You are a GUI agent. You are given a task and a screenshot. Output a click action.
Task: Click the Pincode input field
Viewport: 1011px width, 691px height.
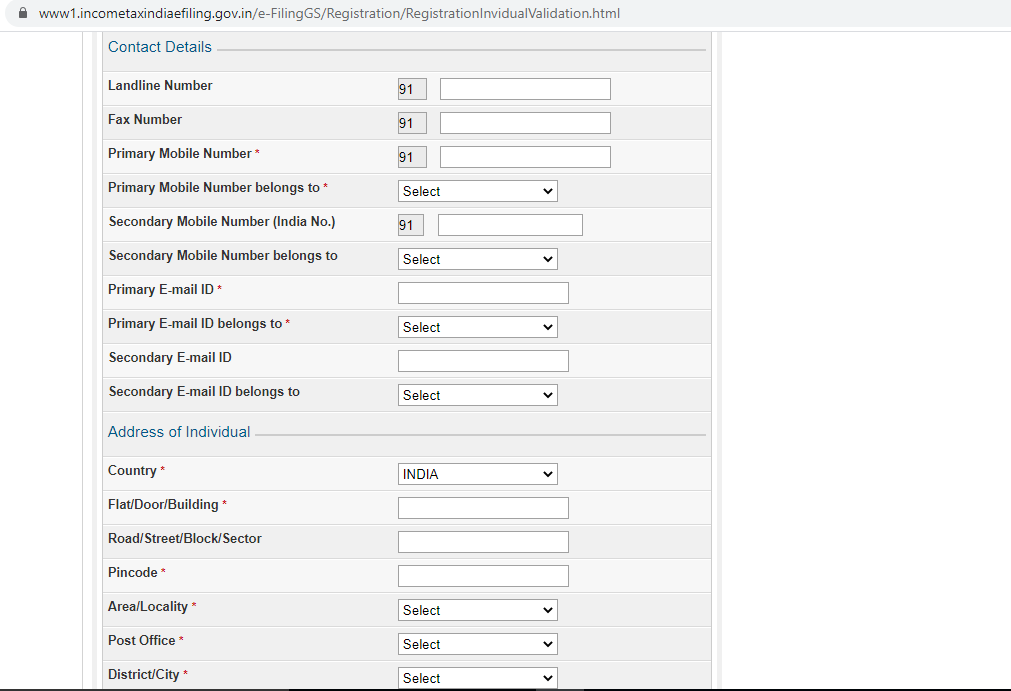coord(483,576)
